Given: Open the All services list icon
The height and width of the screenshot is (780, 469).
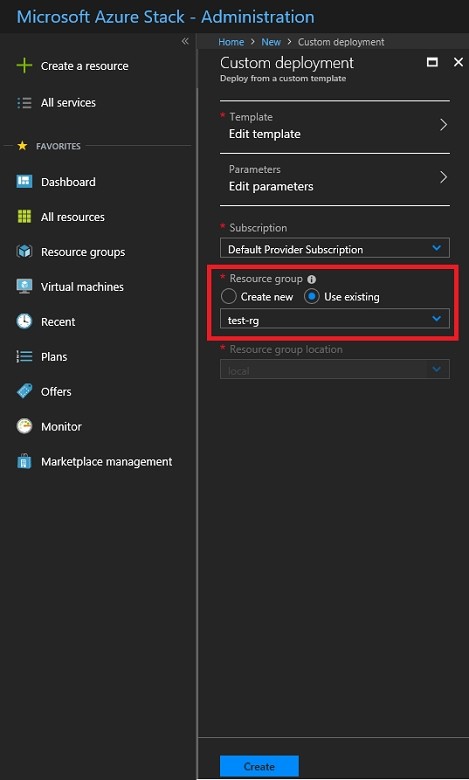Looking at the screenshot, I should (x=24, y=102).
